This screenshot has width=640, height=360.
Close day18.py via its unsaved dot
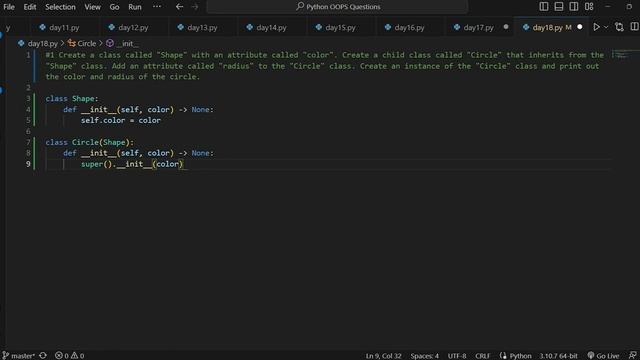[x=580, y=27]
